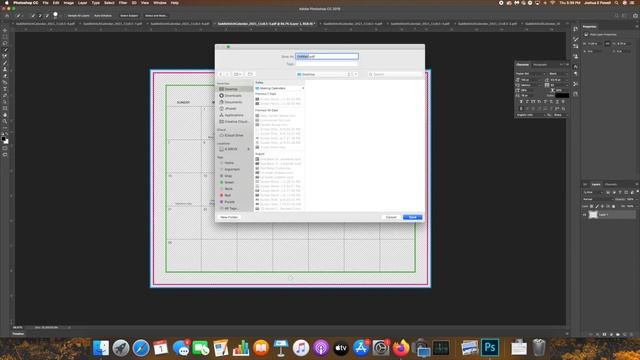The width and height of the screenshot is (640, 360).
Task: Open Keynote in the dock
Action: point(281,348)
